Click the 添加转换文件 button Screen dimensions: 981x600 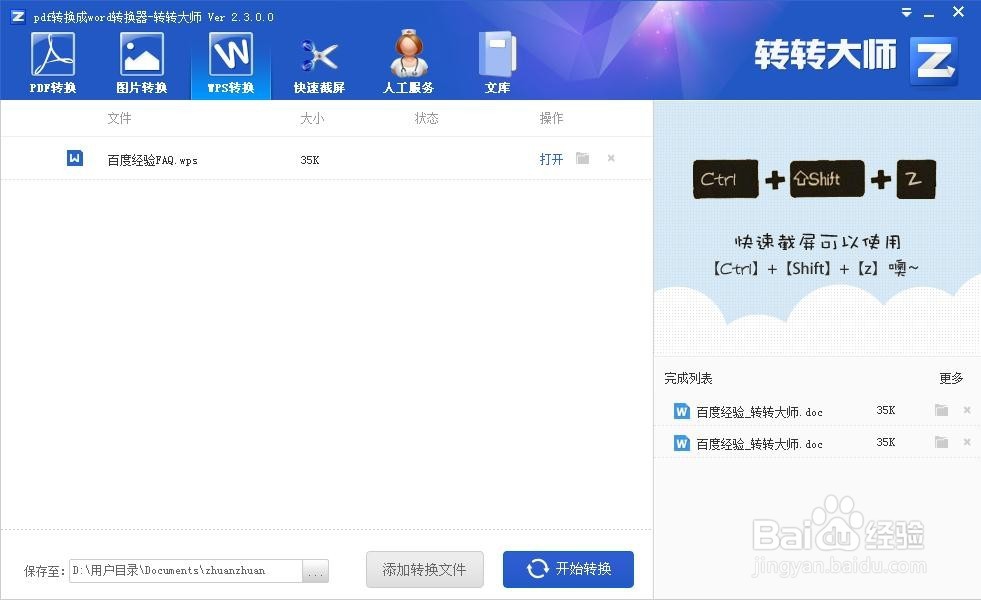[x=424, y=569]
